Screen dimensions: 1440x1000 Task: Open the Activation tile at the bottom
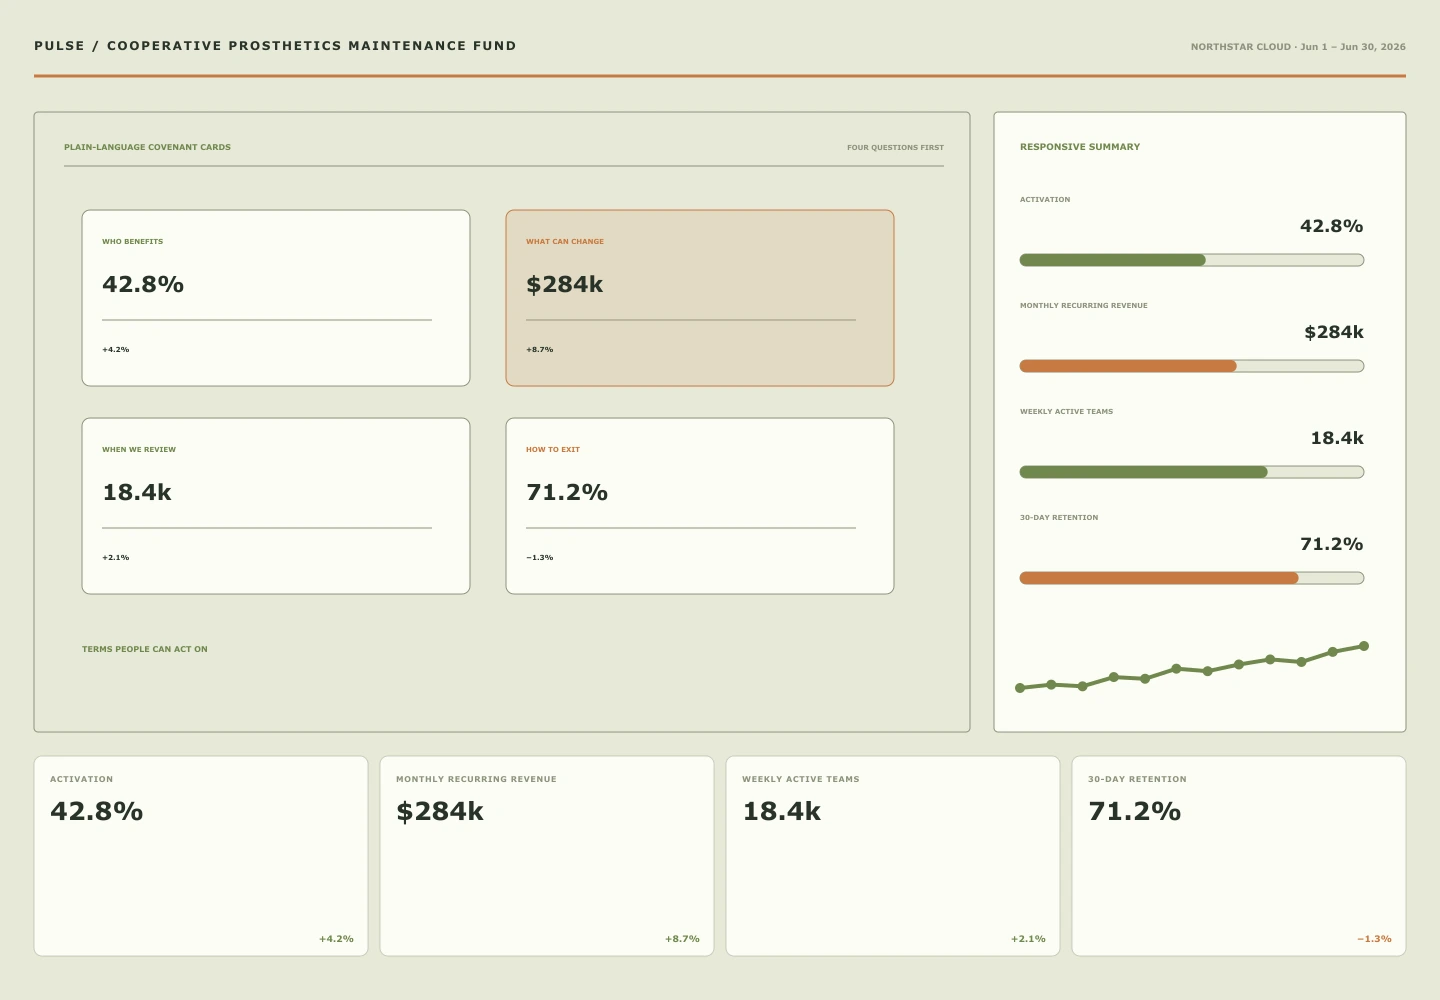201,856
